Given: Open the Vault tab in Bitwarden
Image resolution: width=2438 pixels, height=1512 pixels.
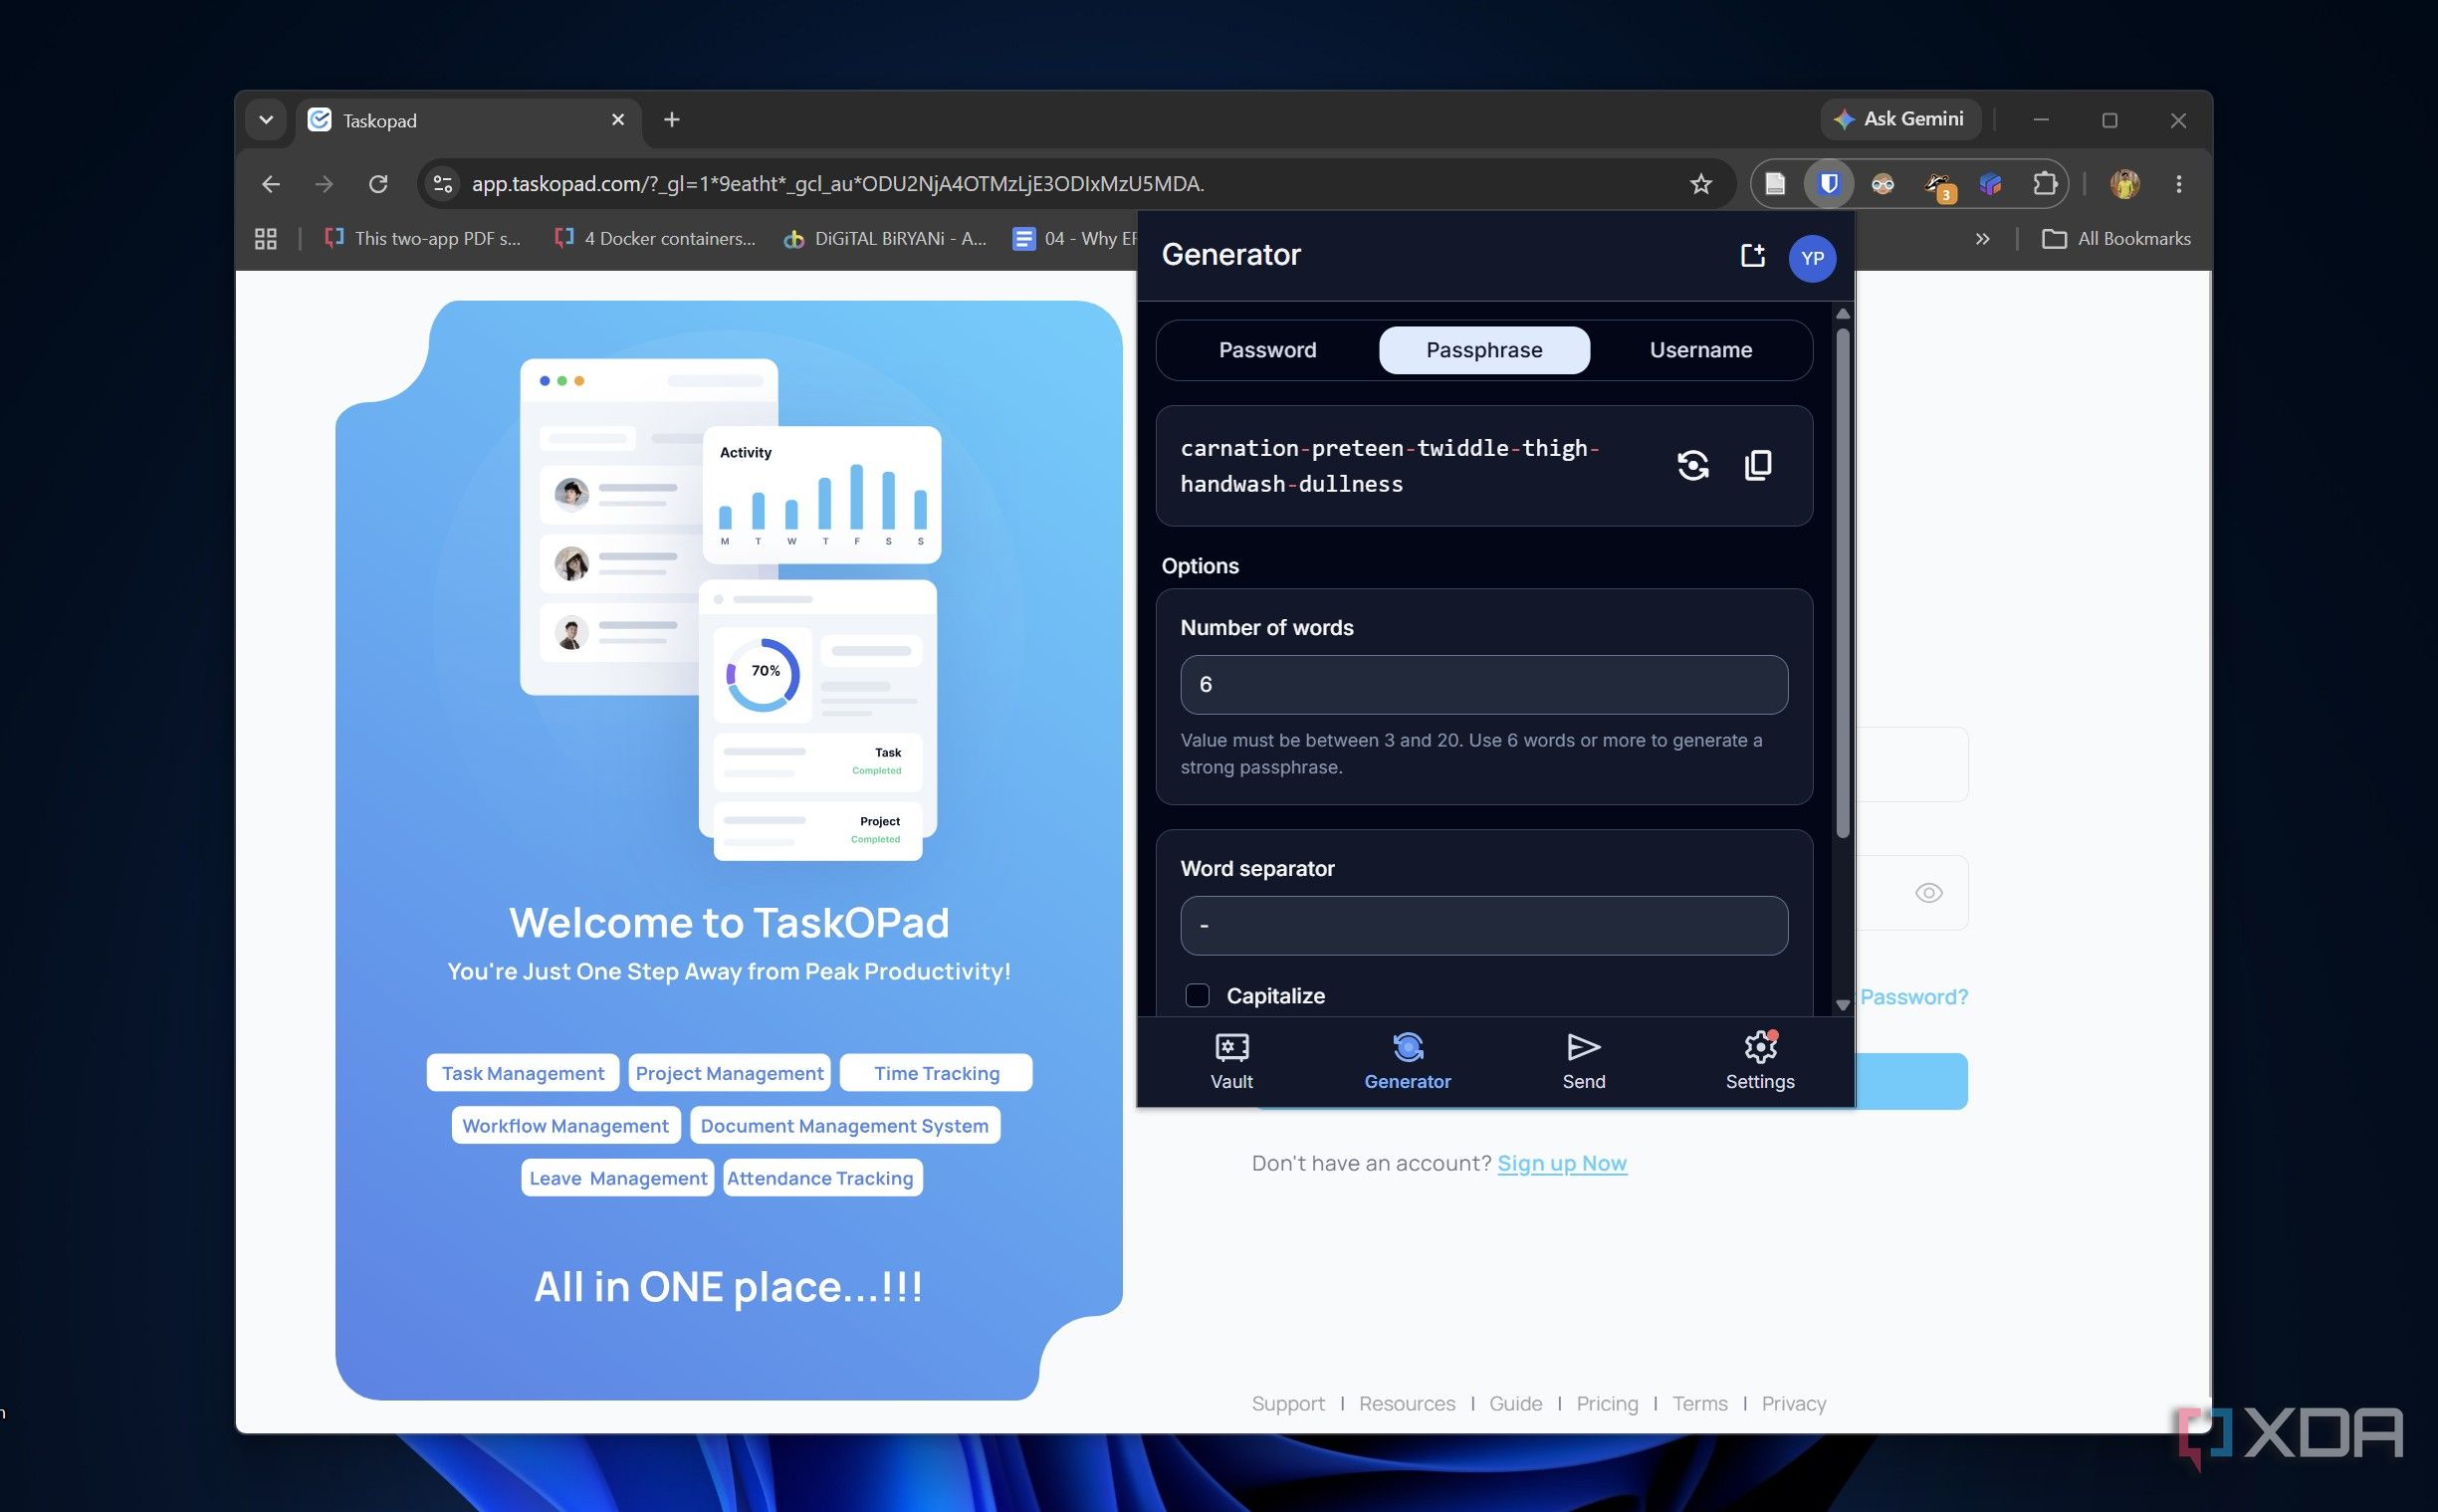Looking at the screenshot, I should click(x=1231, y=1062).
